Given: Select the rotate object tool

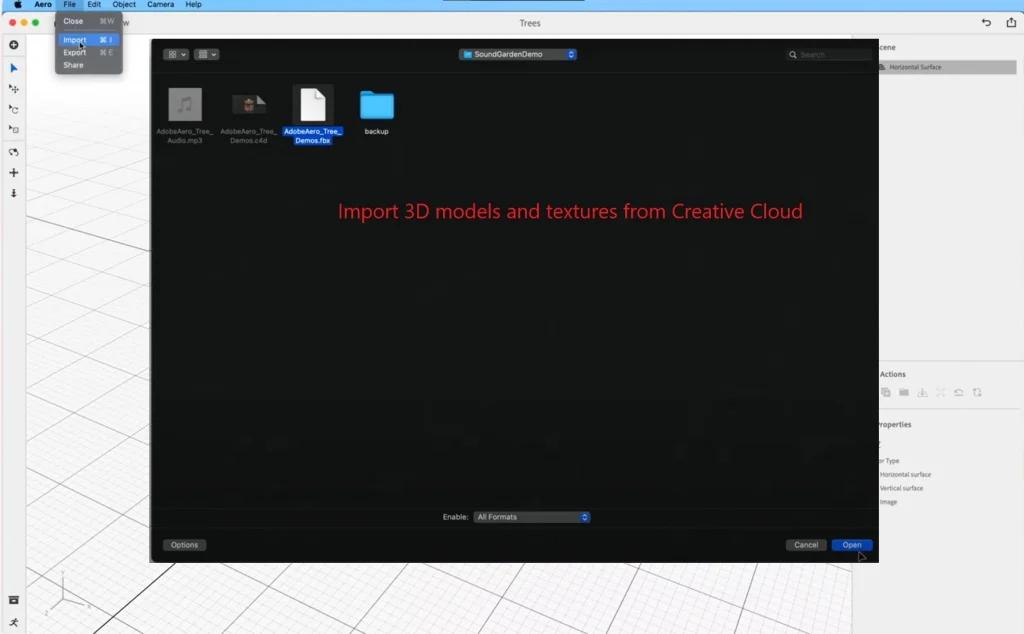Looking at the screenshot, I should click(x=14, y=109).
